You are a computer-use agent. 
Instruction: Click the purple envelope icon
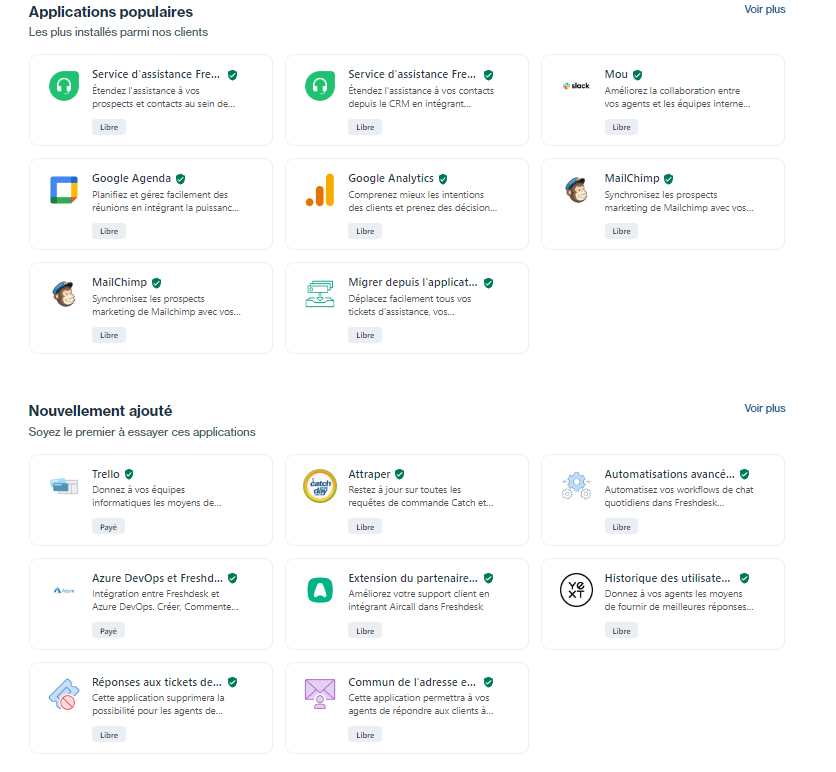pyautogui.click(x=320, y=694)
